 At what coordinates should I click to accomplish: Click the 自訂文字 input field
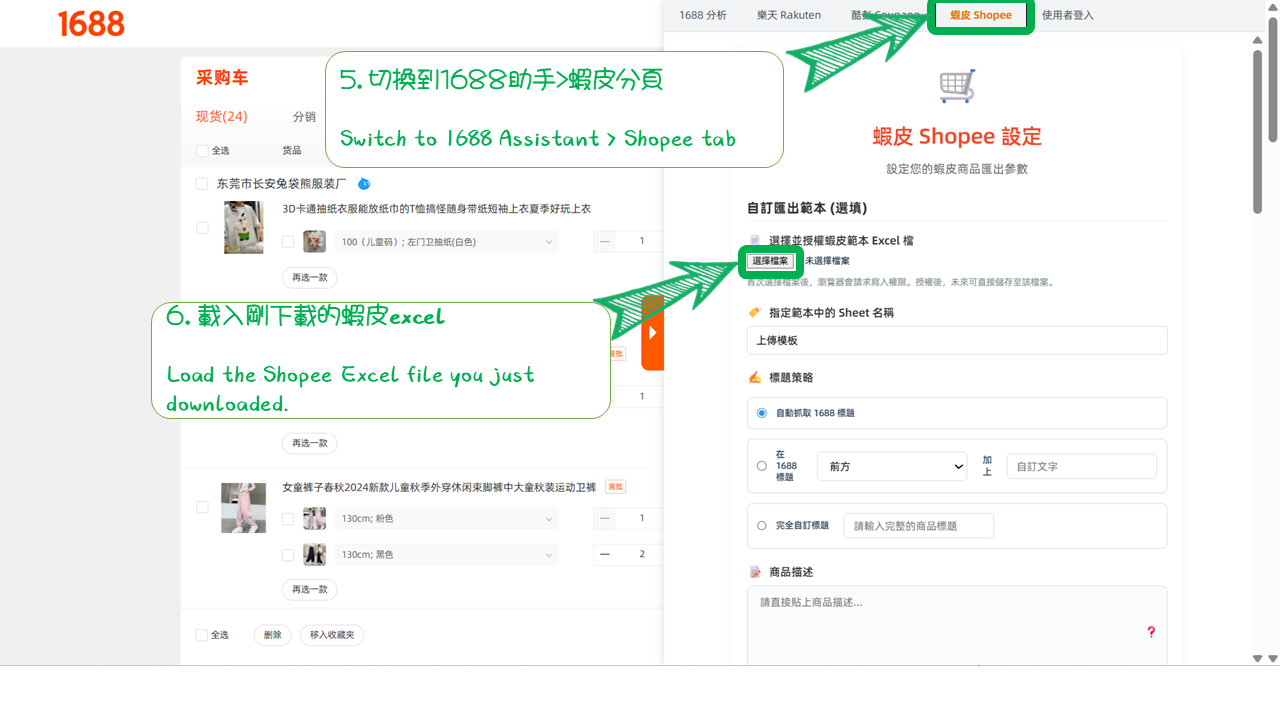pyautogui.click(x=1081, y=466)
